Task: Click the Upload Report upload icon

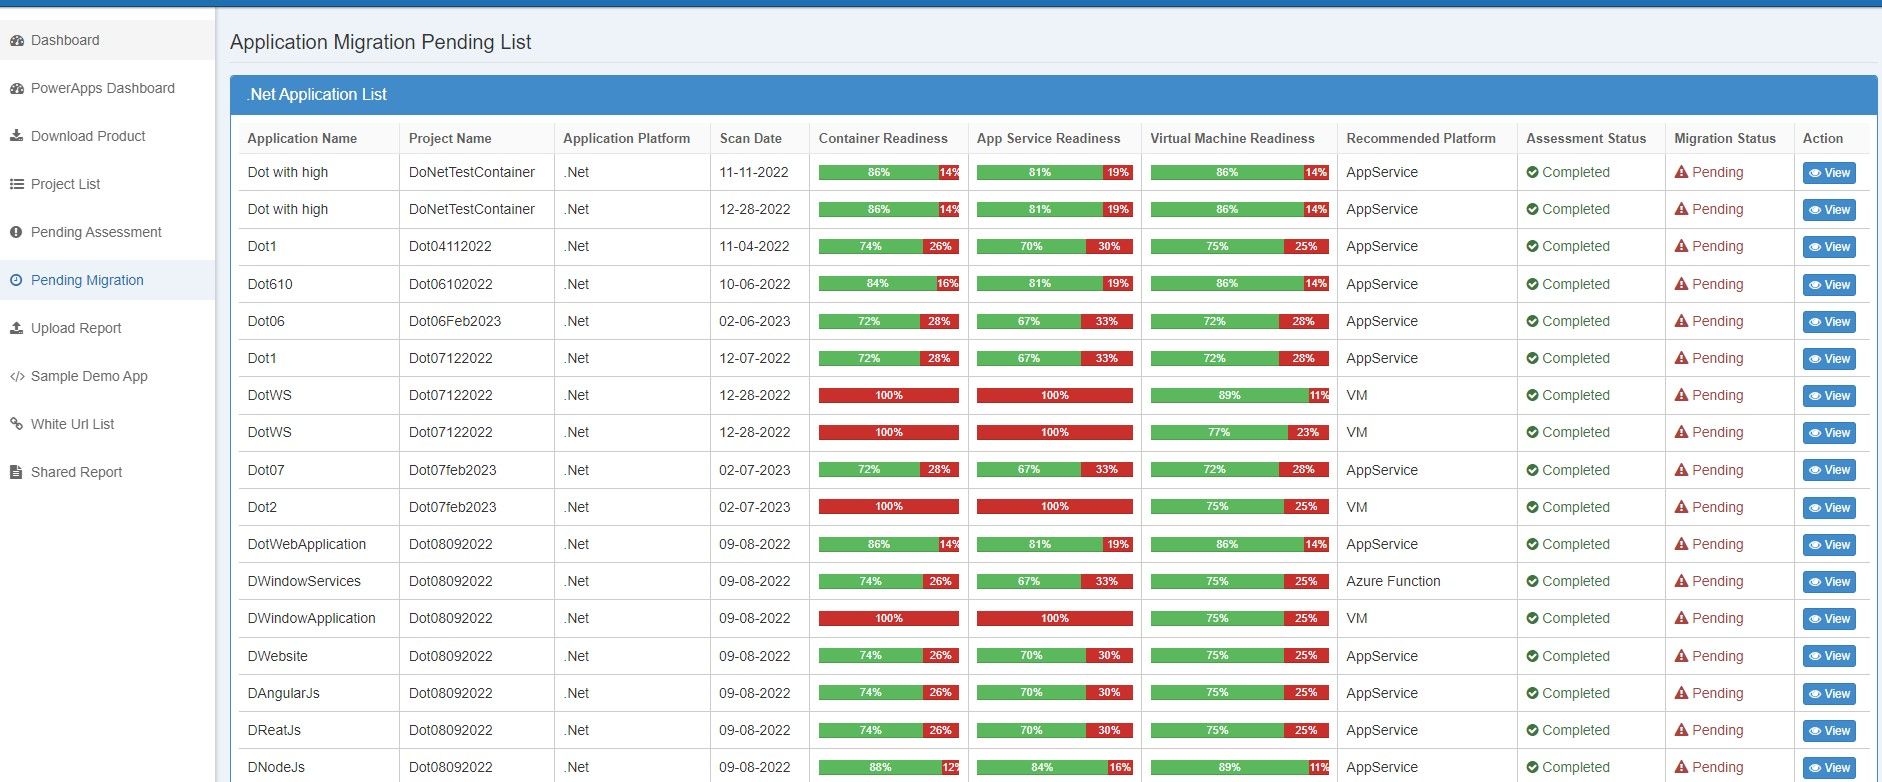Action: [x=17, y=328]
